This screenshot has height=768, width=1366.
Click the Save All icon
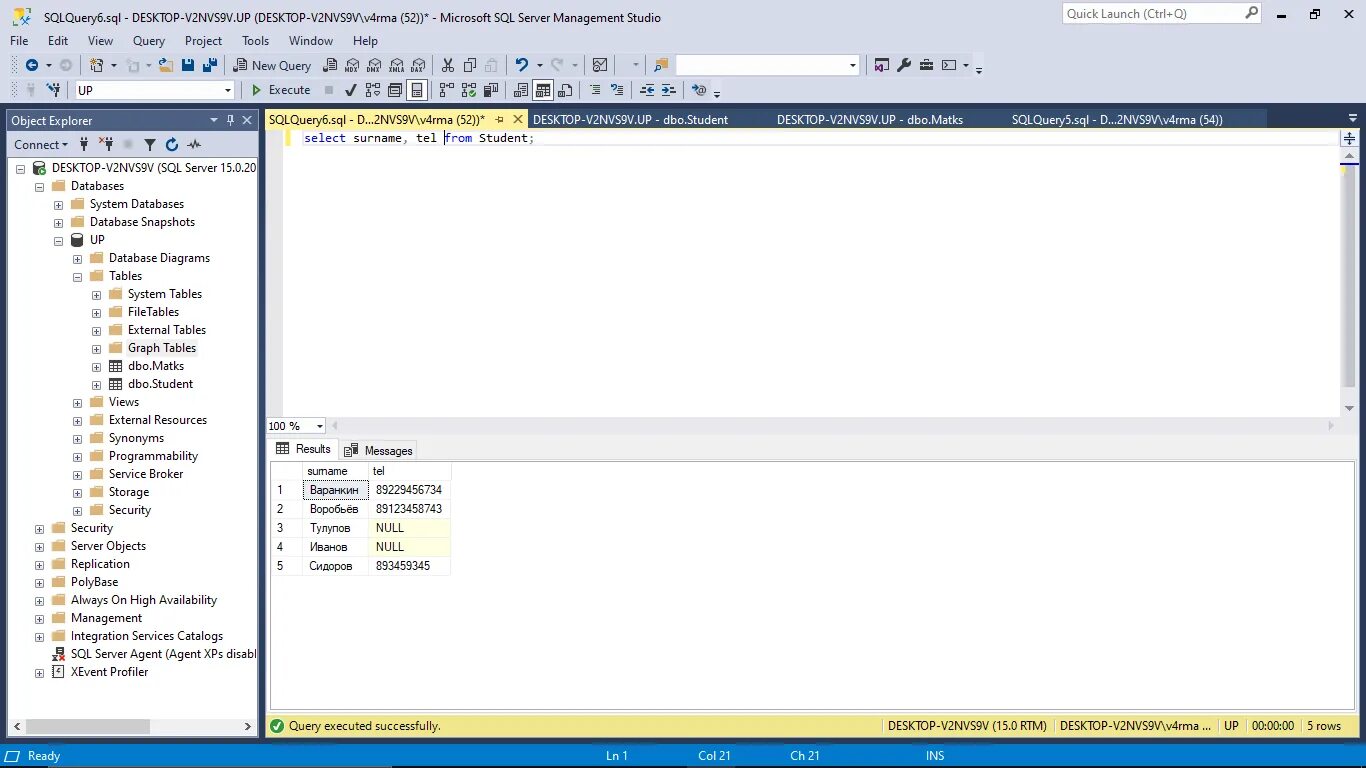pyautogui.click(x=210, y=65)
